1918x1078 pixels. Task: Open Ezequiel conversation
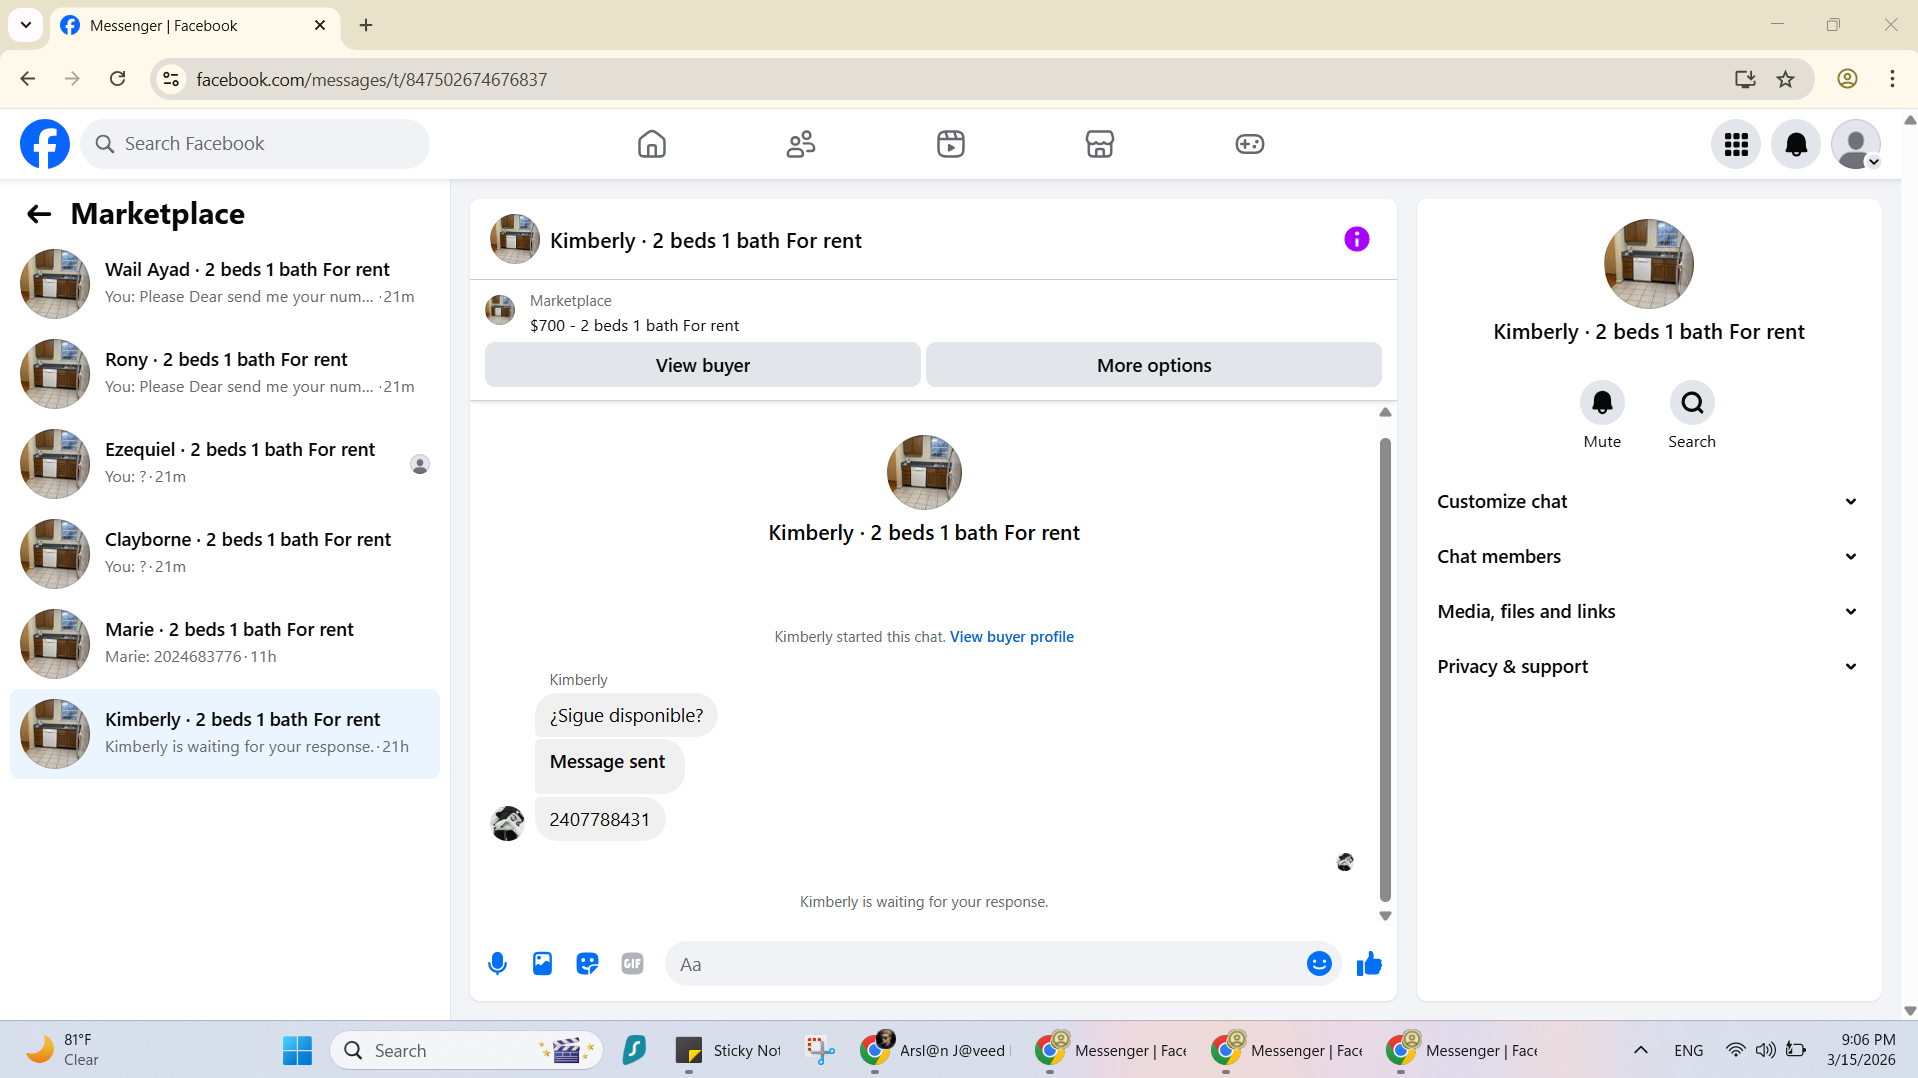[x=225, y=464]
